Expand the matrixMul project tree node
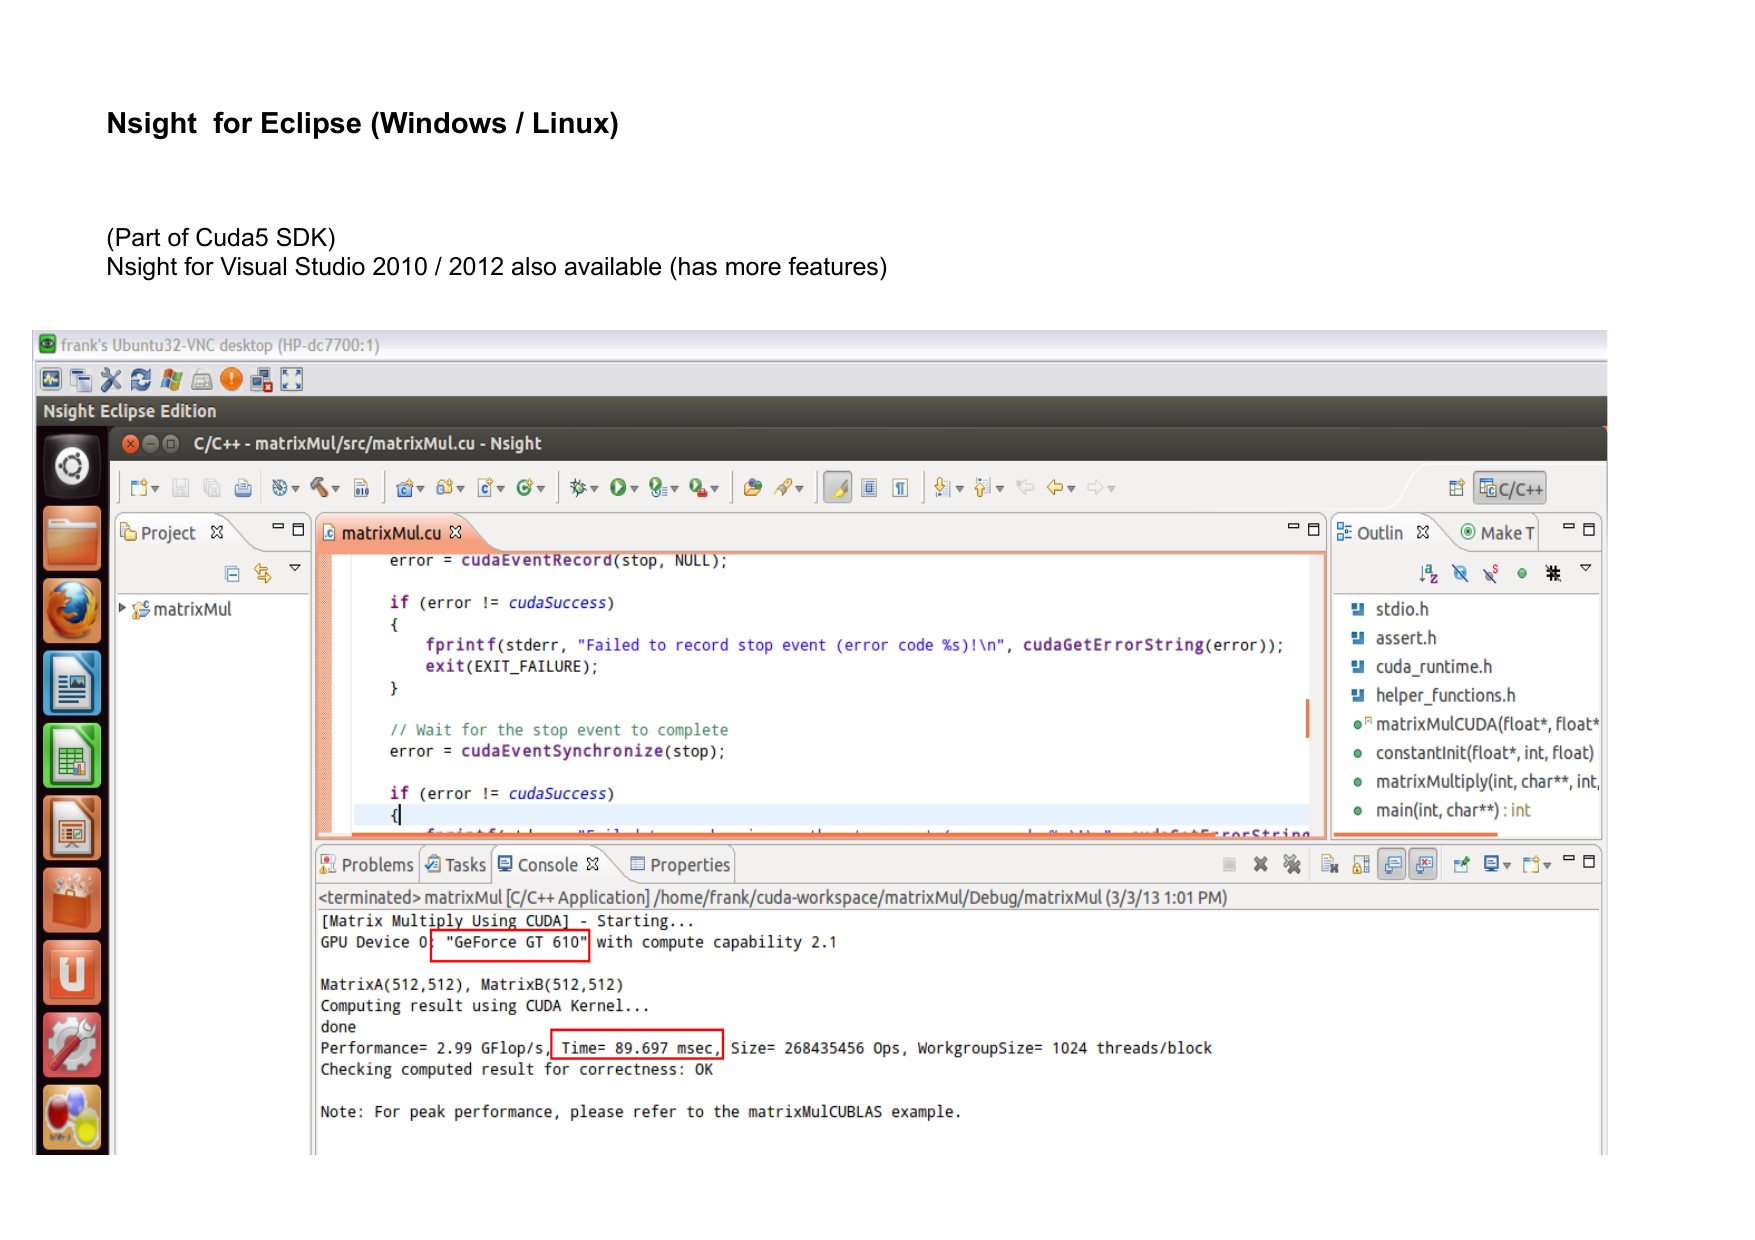 [123, 608]
